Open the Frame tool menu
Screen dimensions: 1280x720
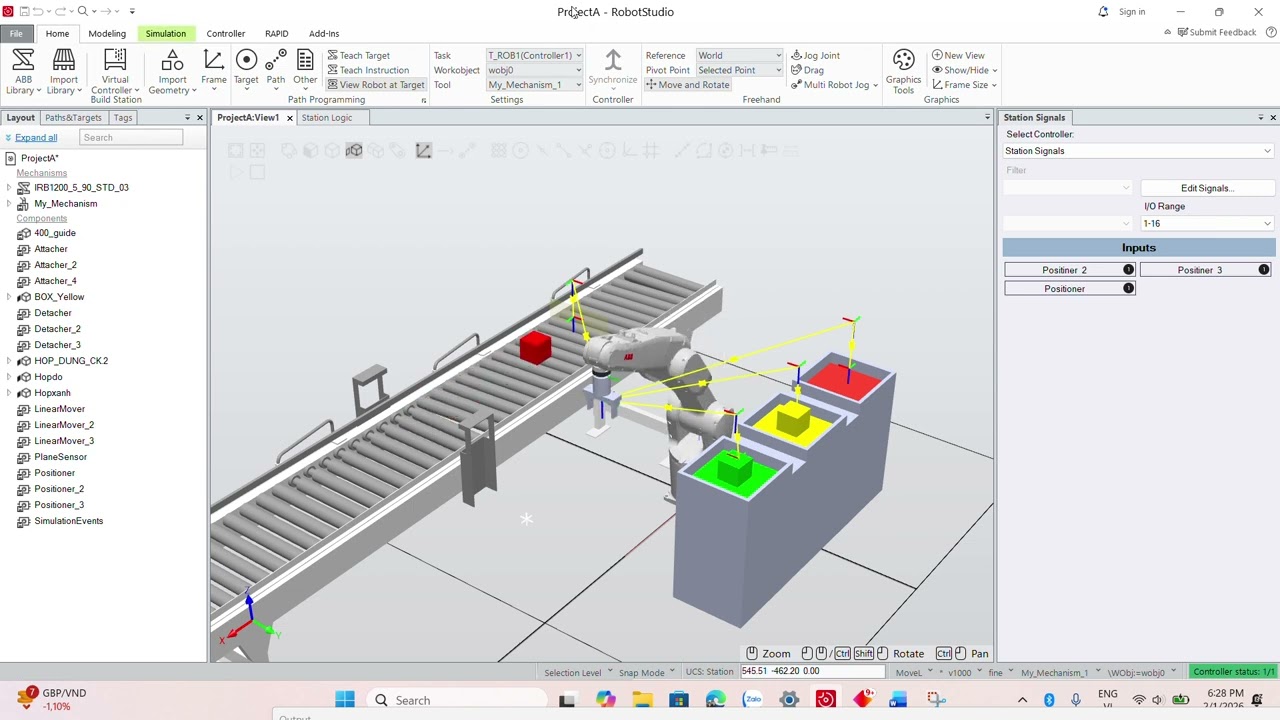[214, 72]
